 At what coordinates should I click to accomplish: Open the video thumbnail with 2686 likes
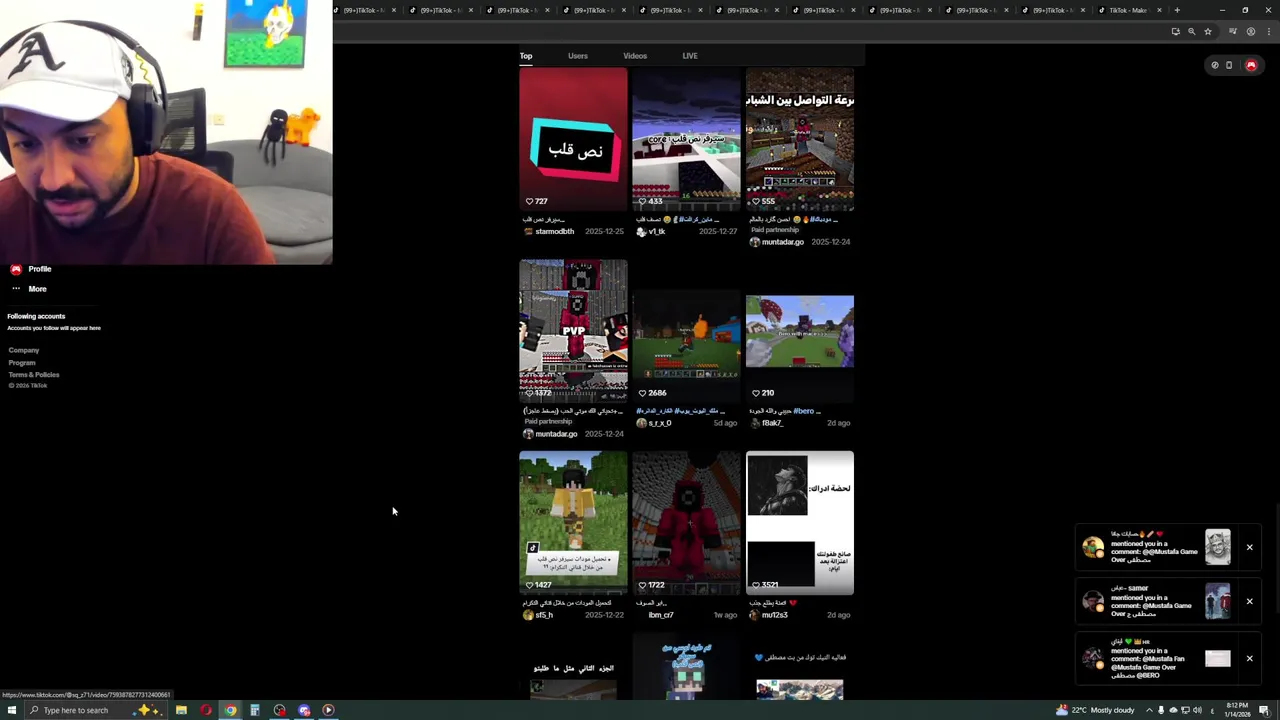686,331
